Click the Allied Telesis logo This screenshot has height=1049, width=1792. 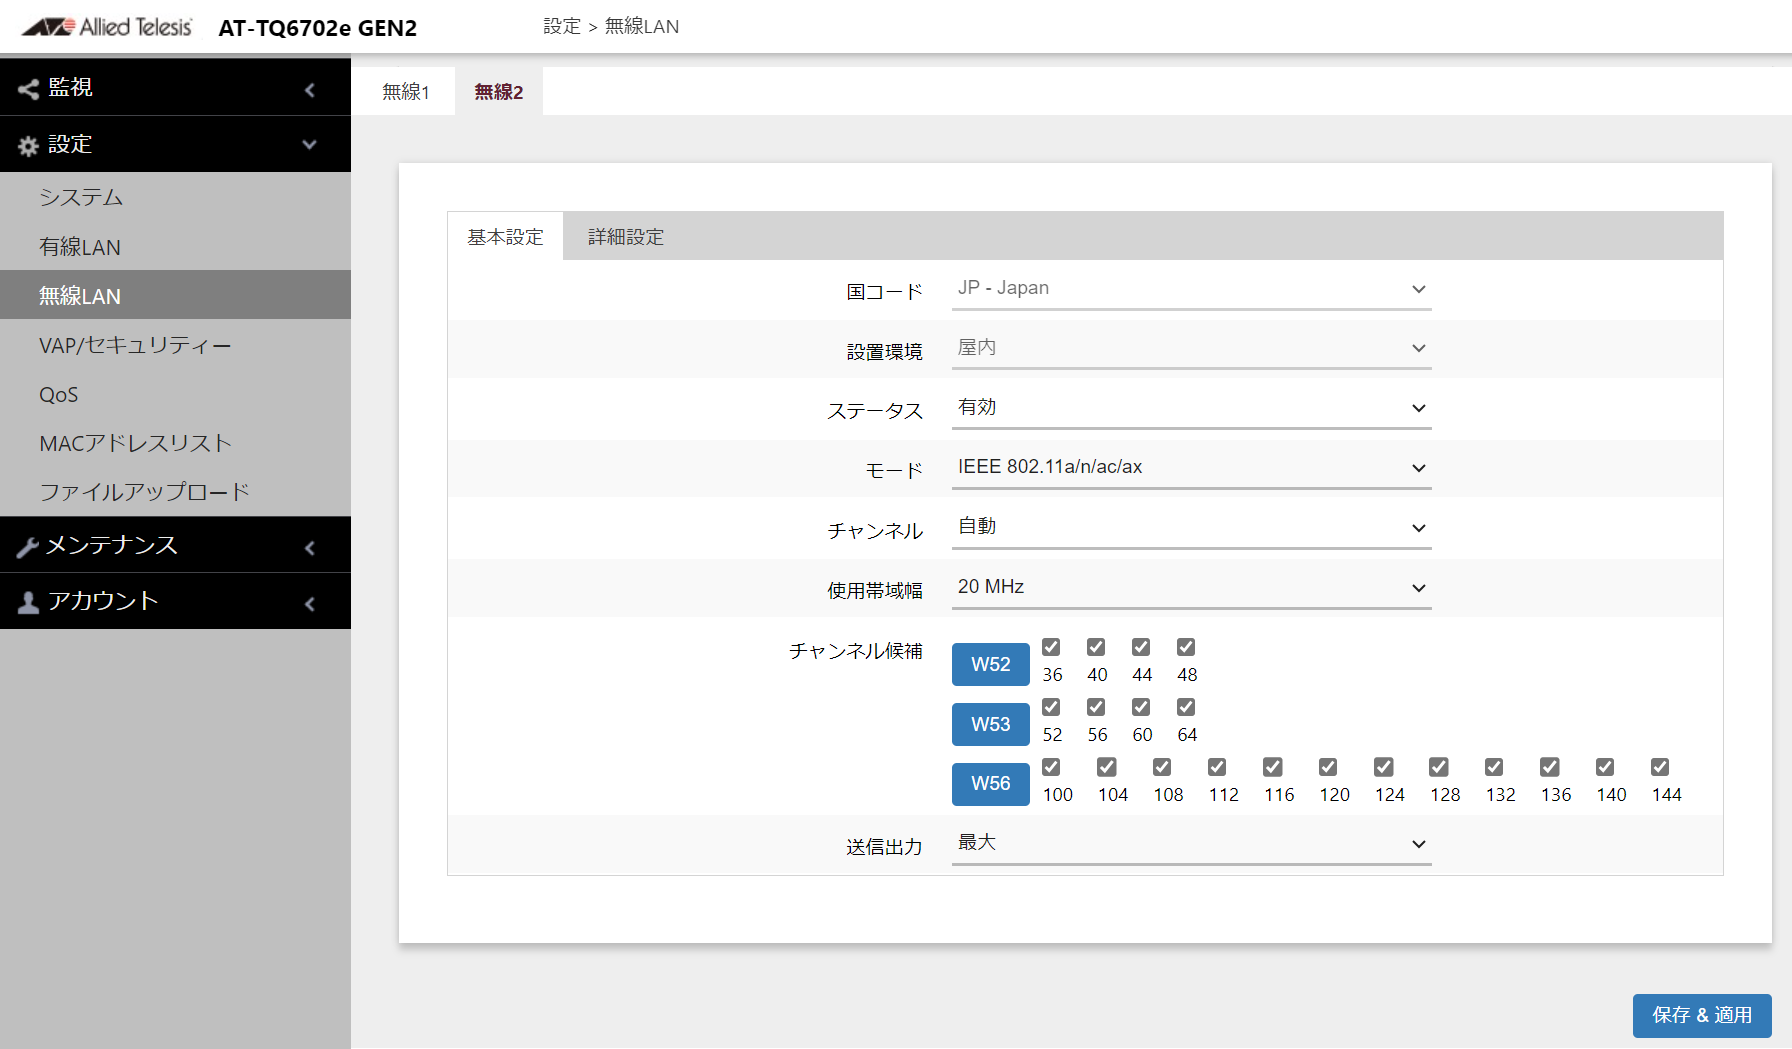coord(107,27)
